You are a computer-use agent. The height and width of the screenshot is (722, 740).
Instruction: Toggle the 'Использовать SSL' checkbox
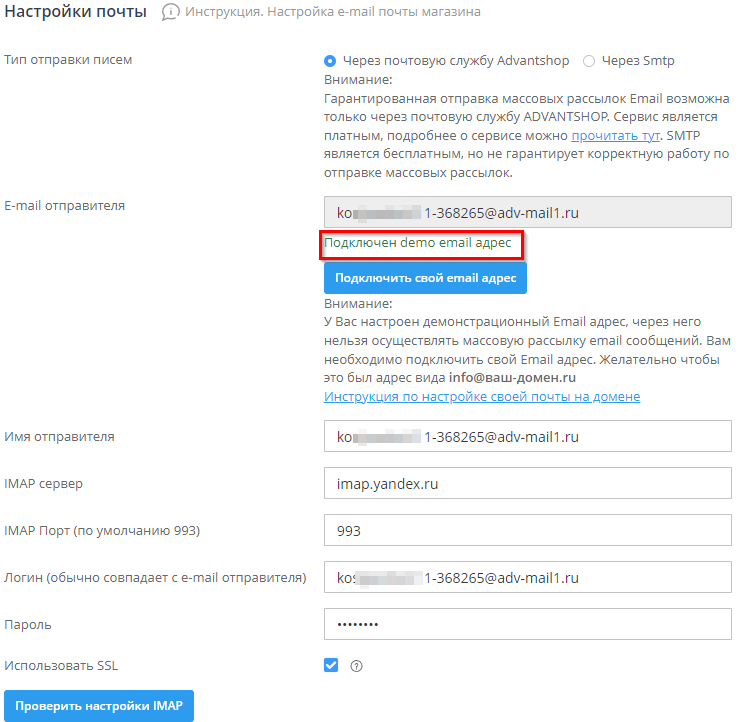tap(331, 665)
